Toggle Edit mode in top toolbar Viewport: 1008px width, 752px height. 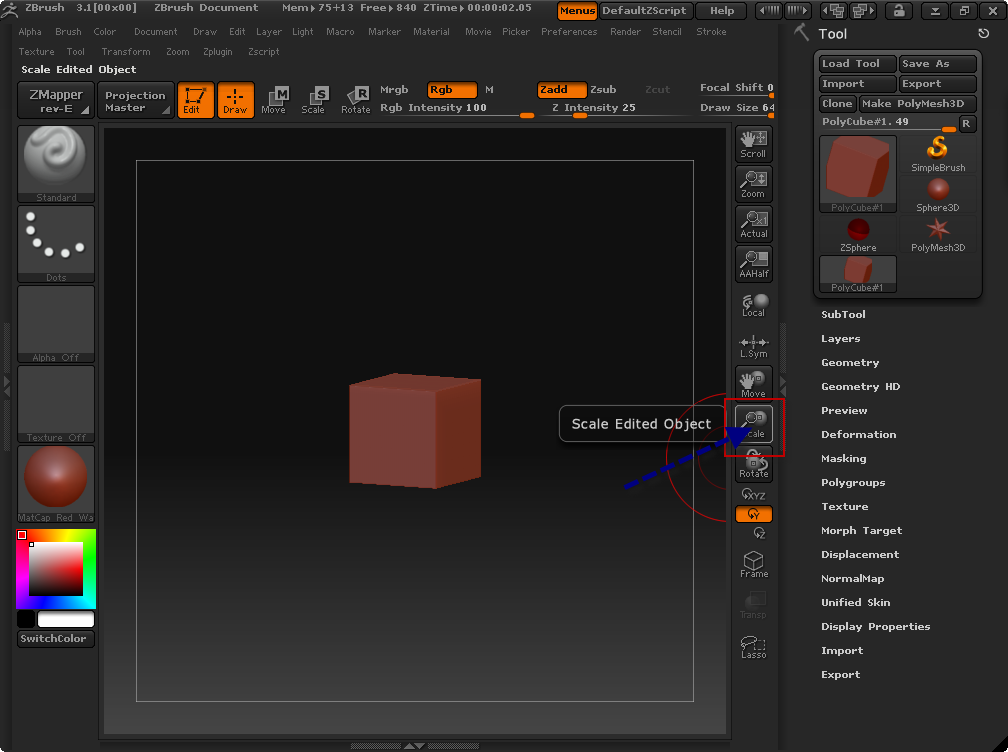tap(195, 100)
